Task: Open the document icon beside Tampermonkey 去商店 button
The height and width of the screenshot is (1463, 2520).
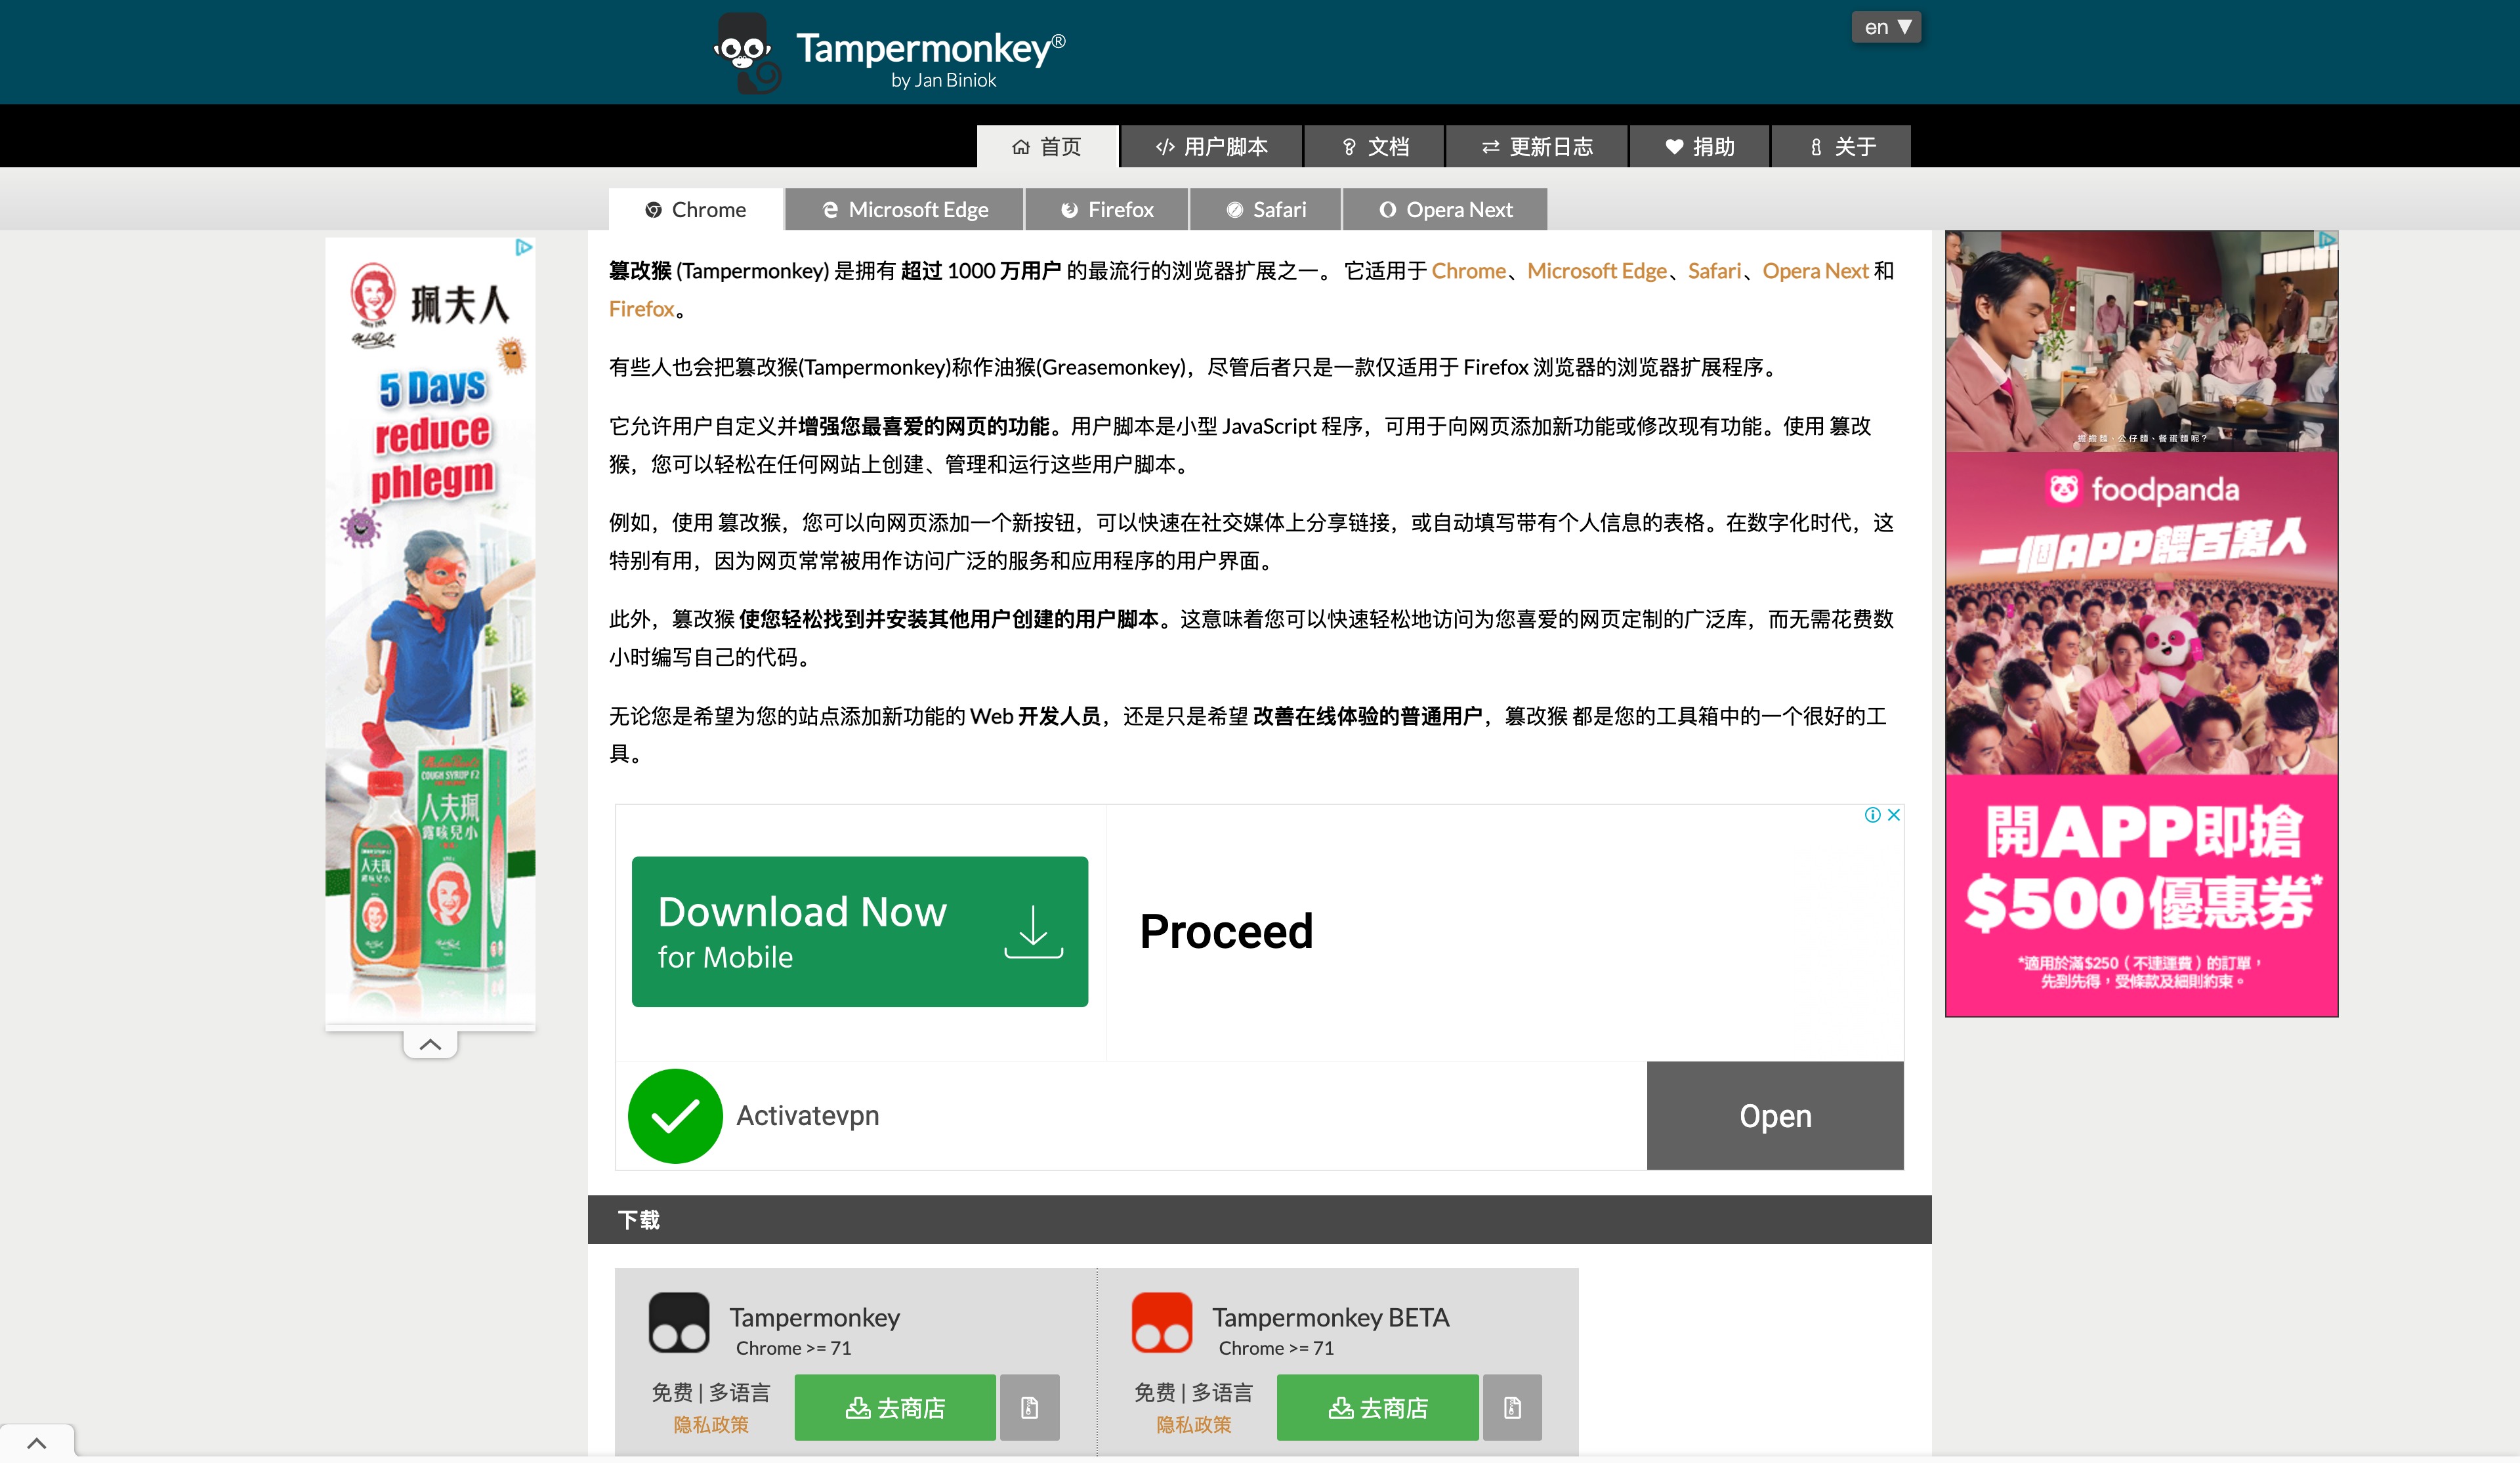Action: (x=1030, y=1407)
